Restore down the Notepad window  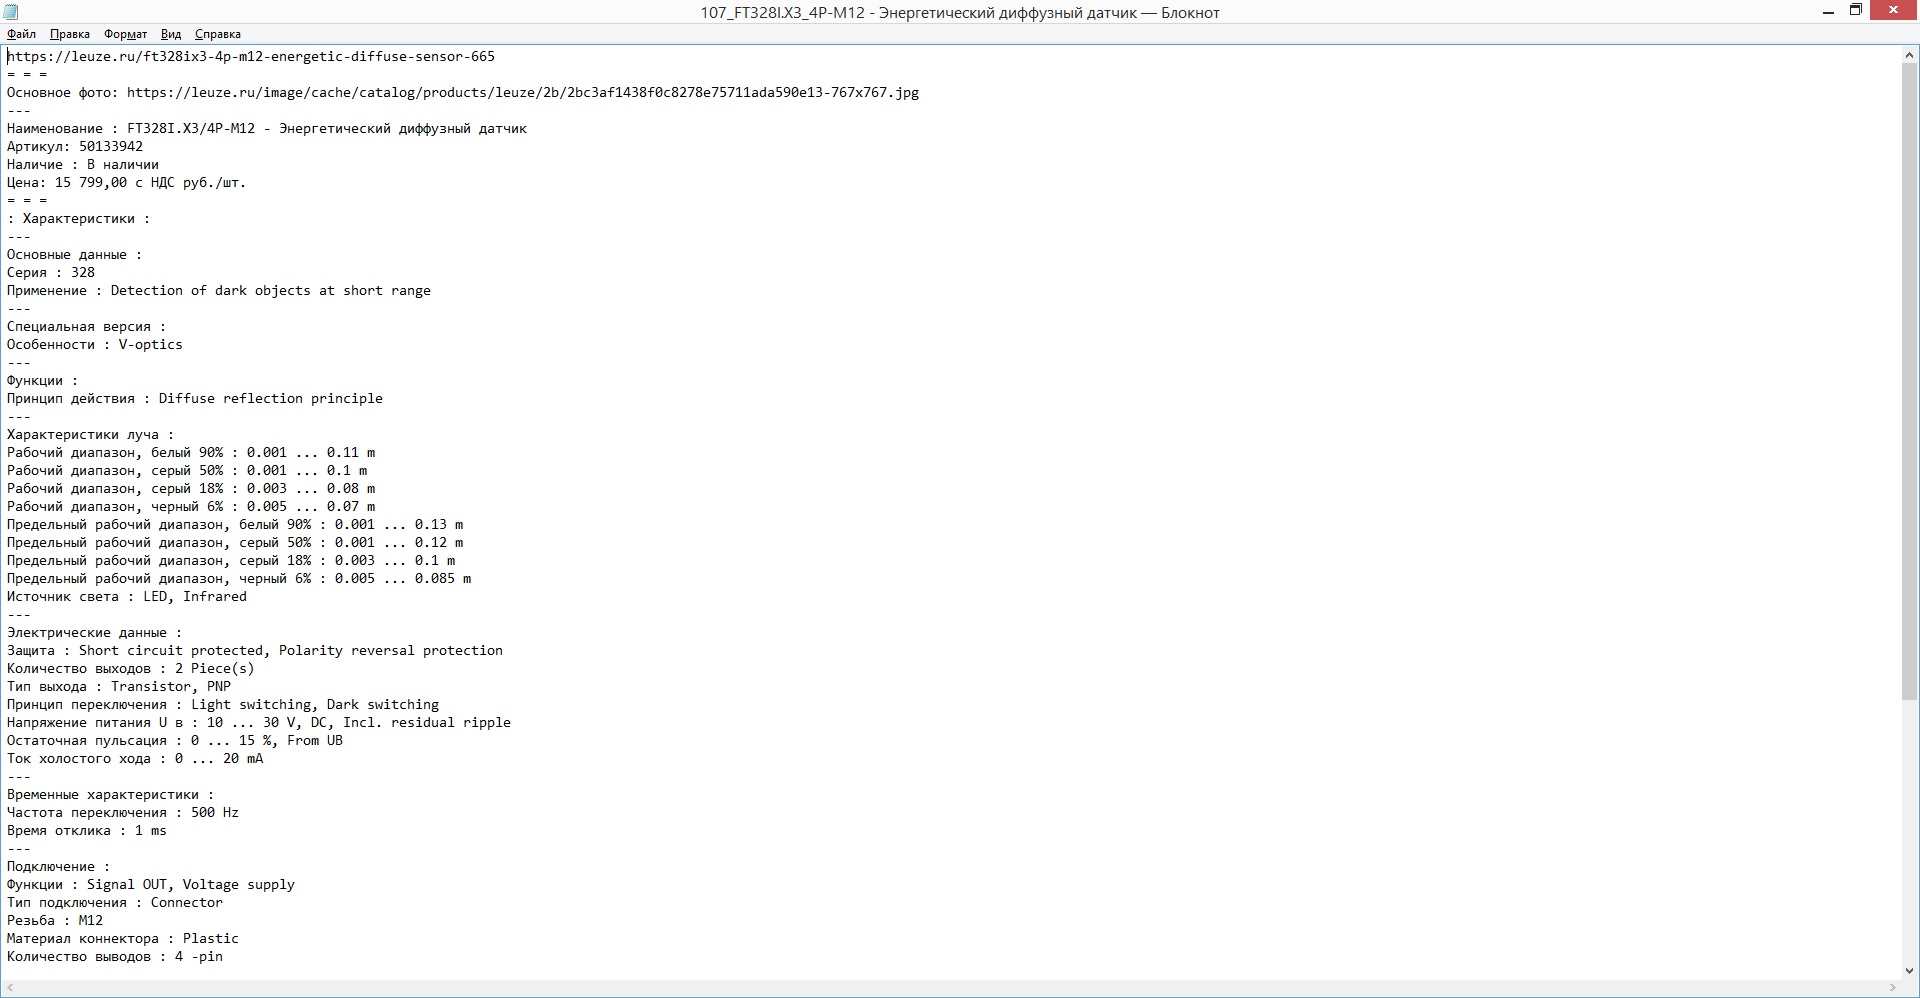(1856, 11)
